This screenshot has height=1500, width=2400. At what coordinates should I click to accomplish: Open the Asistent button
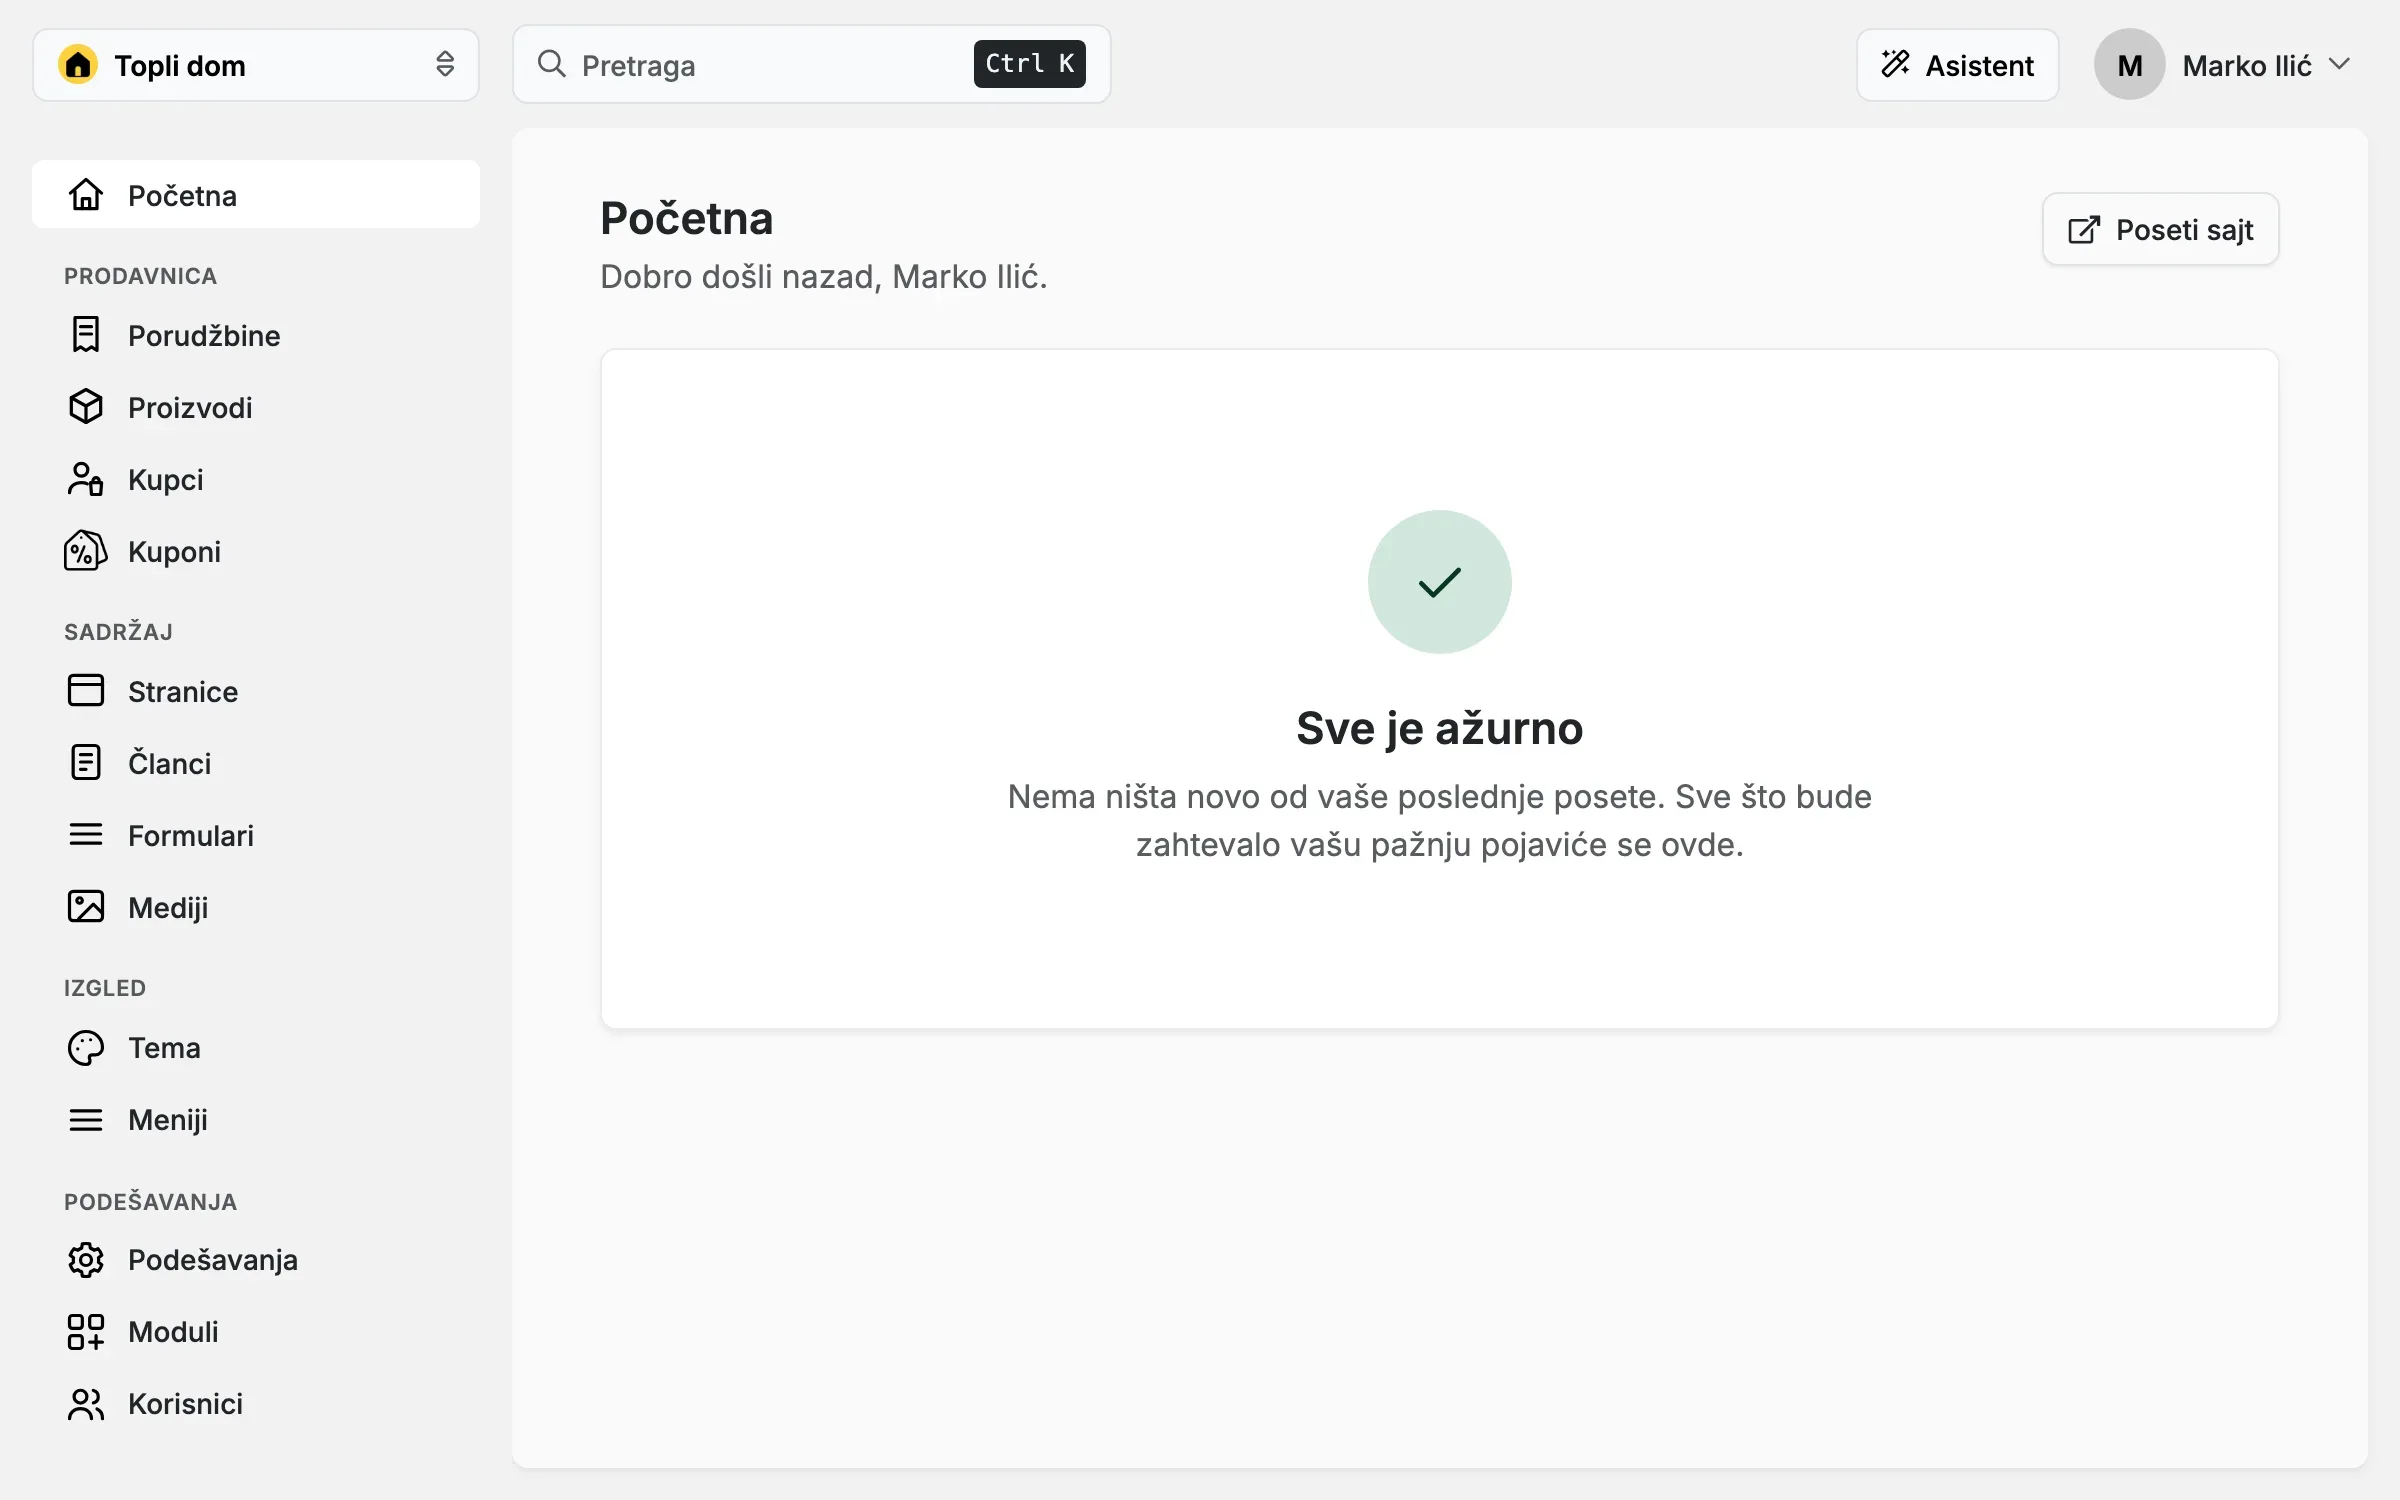pos(1957,65)
